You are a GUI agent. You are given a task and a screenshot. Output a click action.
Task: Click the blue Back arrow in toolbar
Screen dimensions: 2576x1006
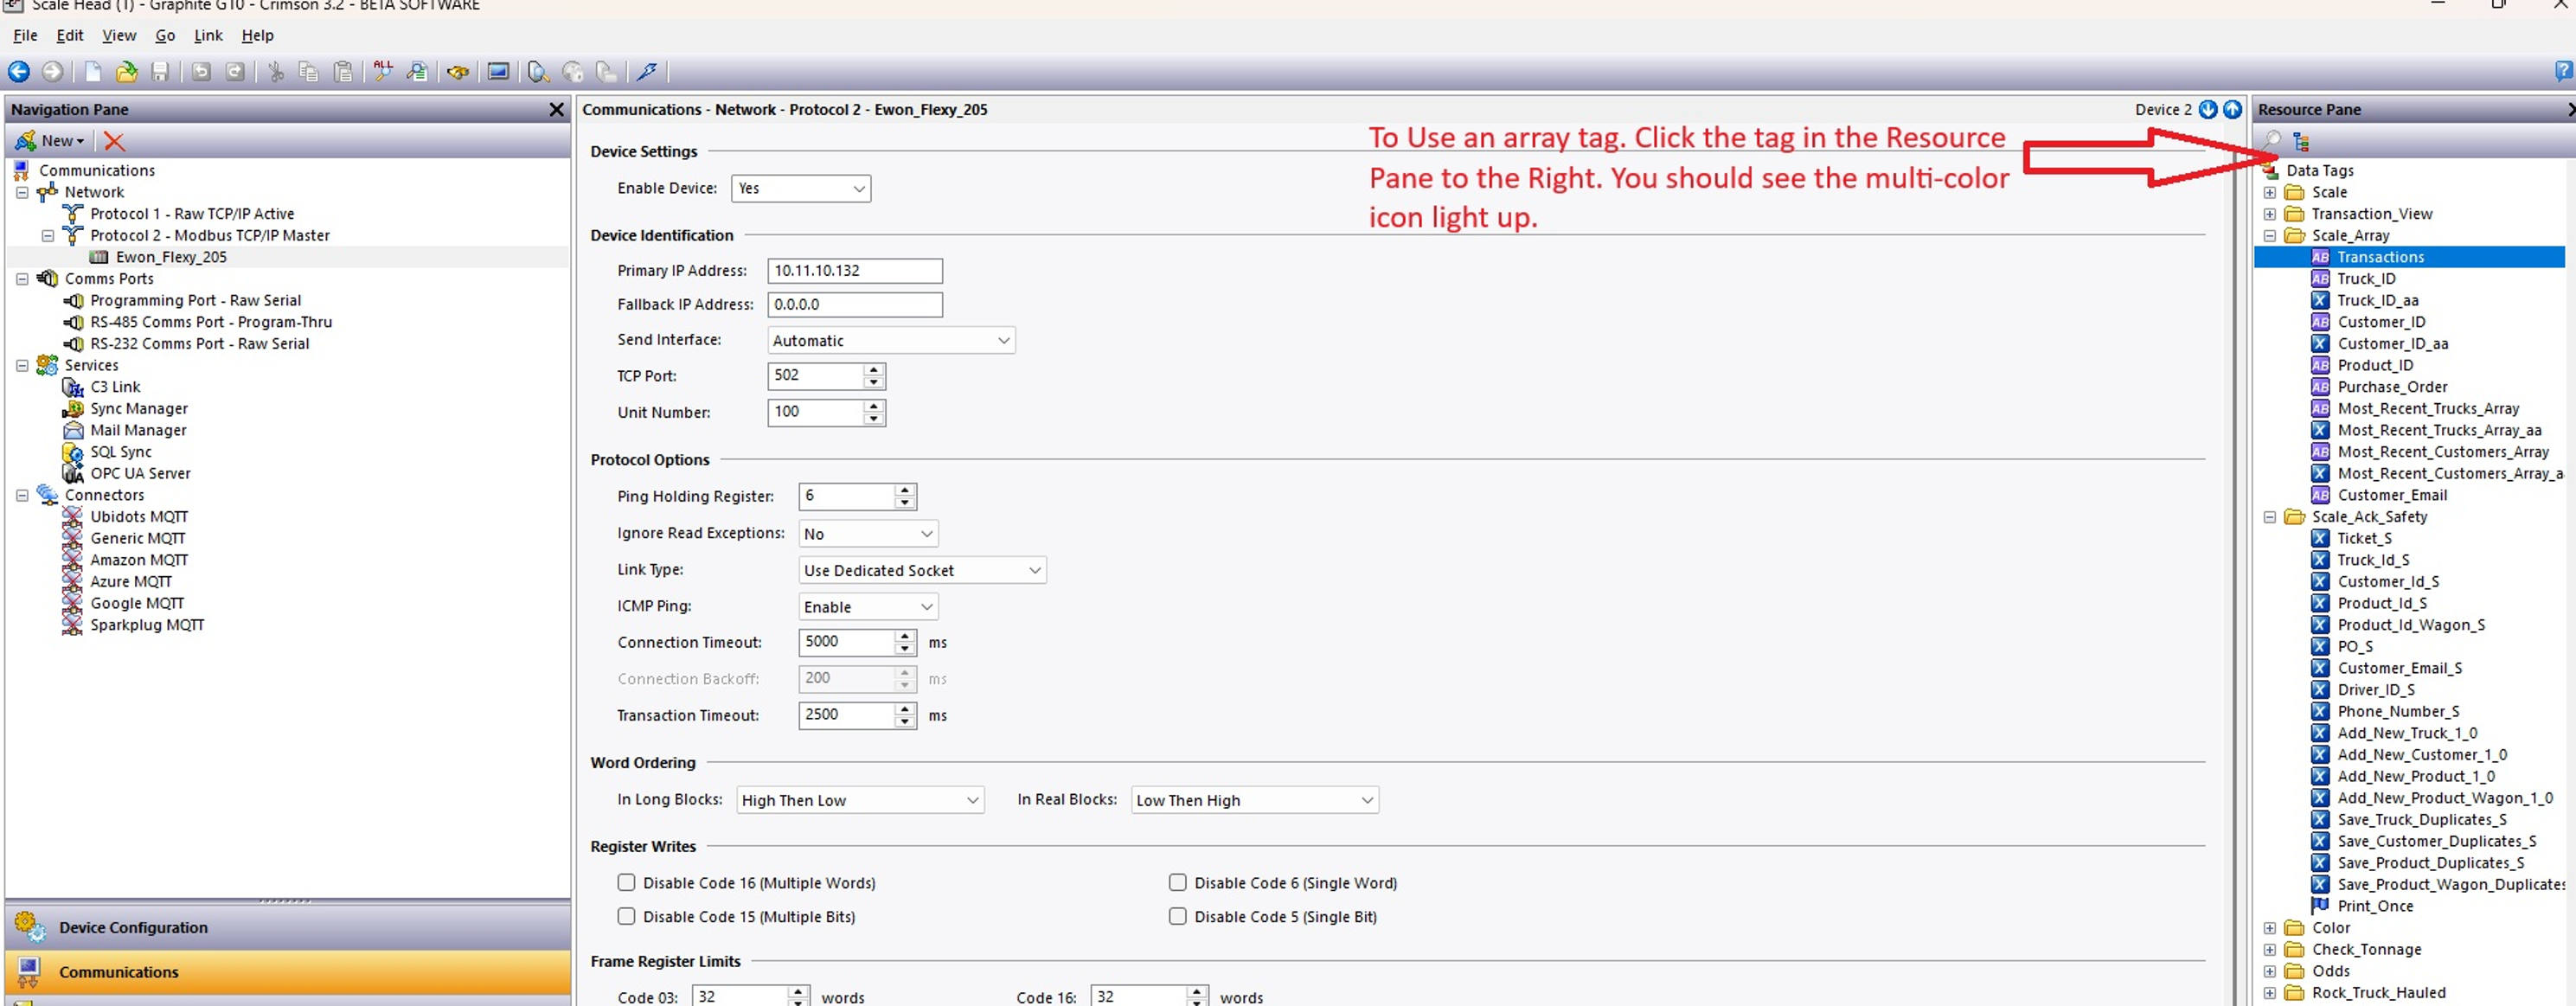[x=19, y=71]
